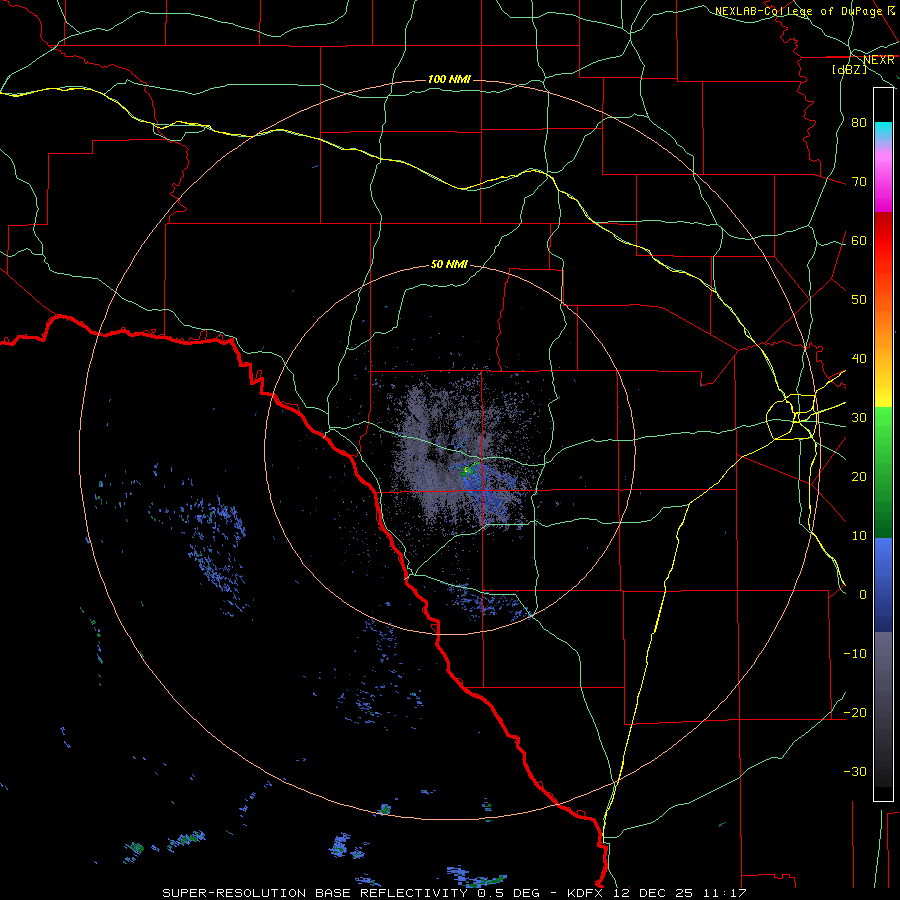This screenshot has width=900, height=900.
Task: Click the -30 value on the dBZ scale
Action: click(x=855, y=771)
